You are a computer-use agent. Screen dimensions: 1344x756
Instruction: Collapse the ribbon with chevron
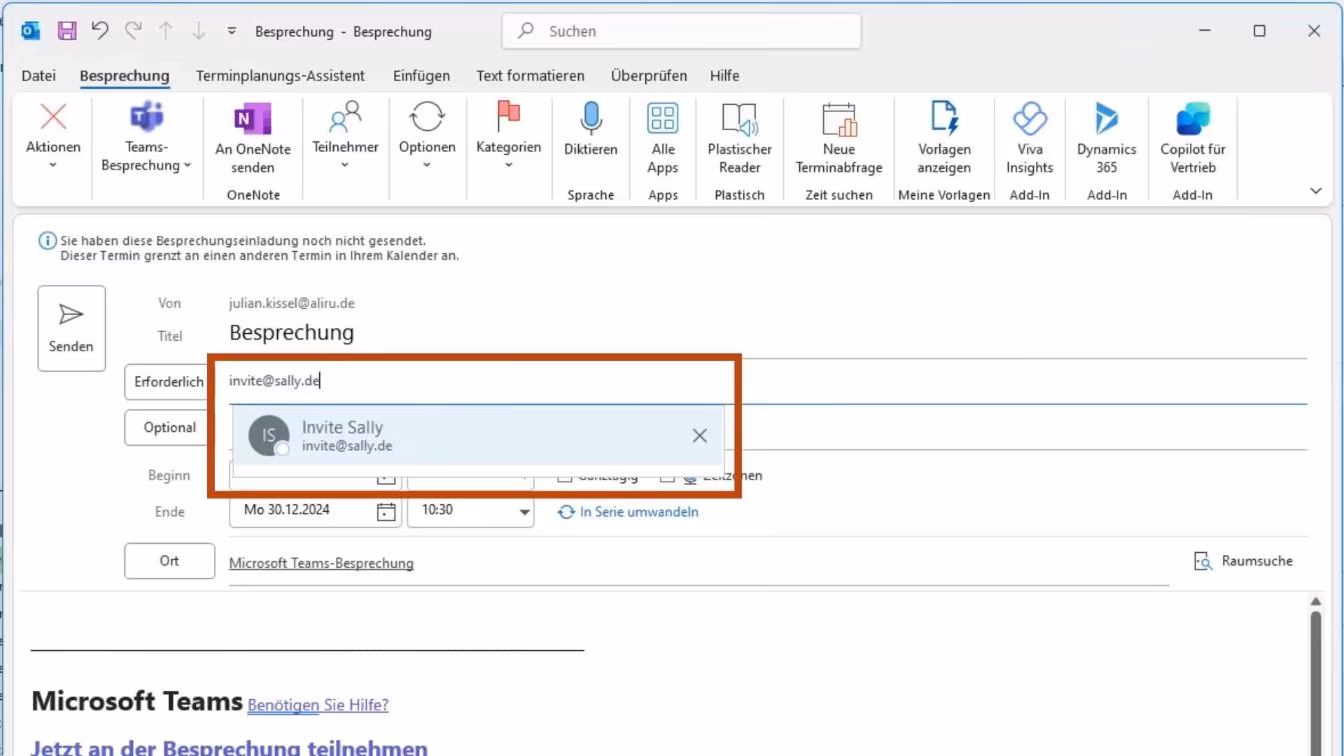pyautogui.click(x=1315, y=191)
